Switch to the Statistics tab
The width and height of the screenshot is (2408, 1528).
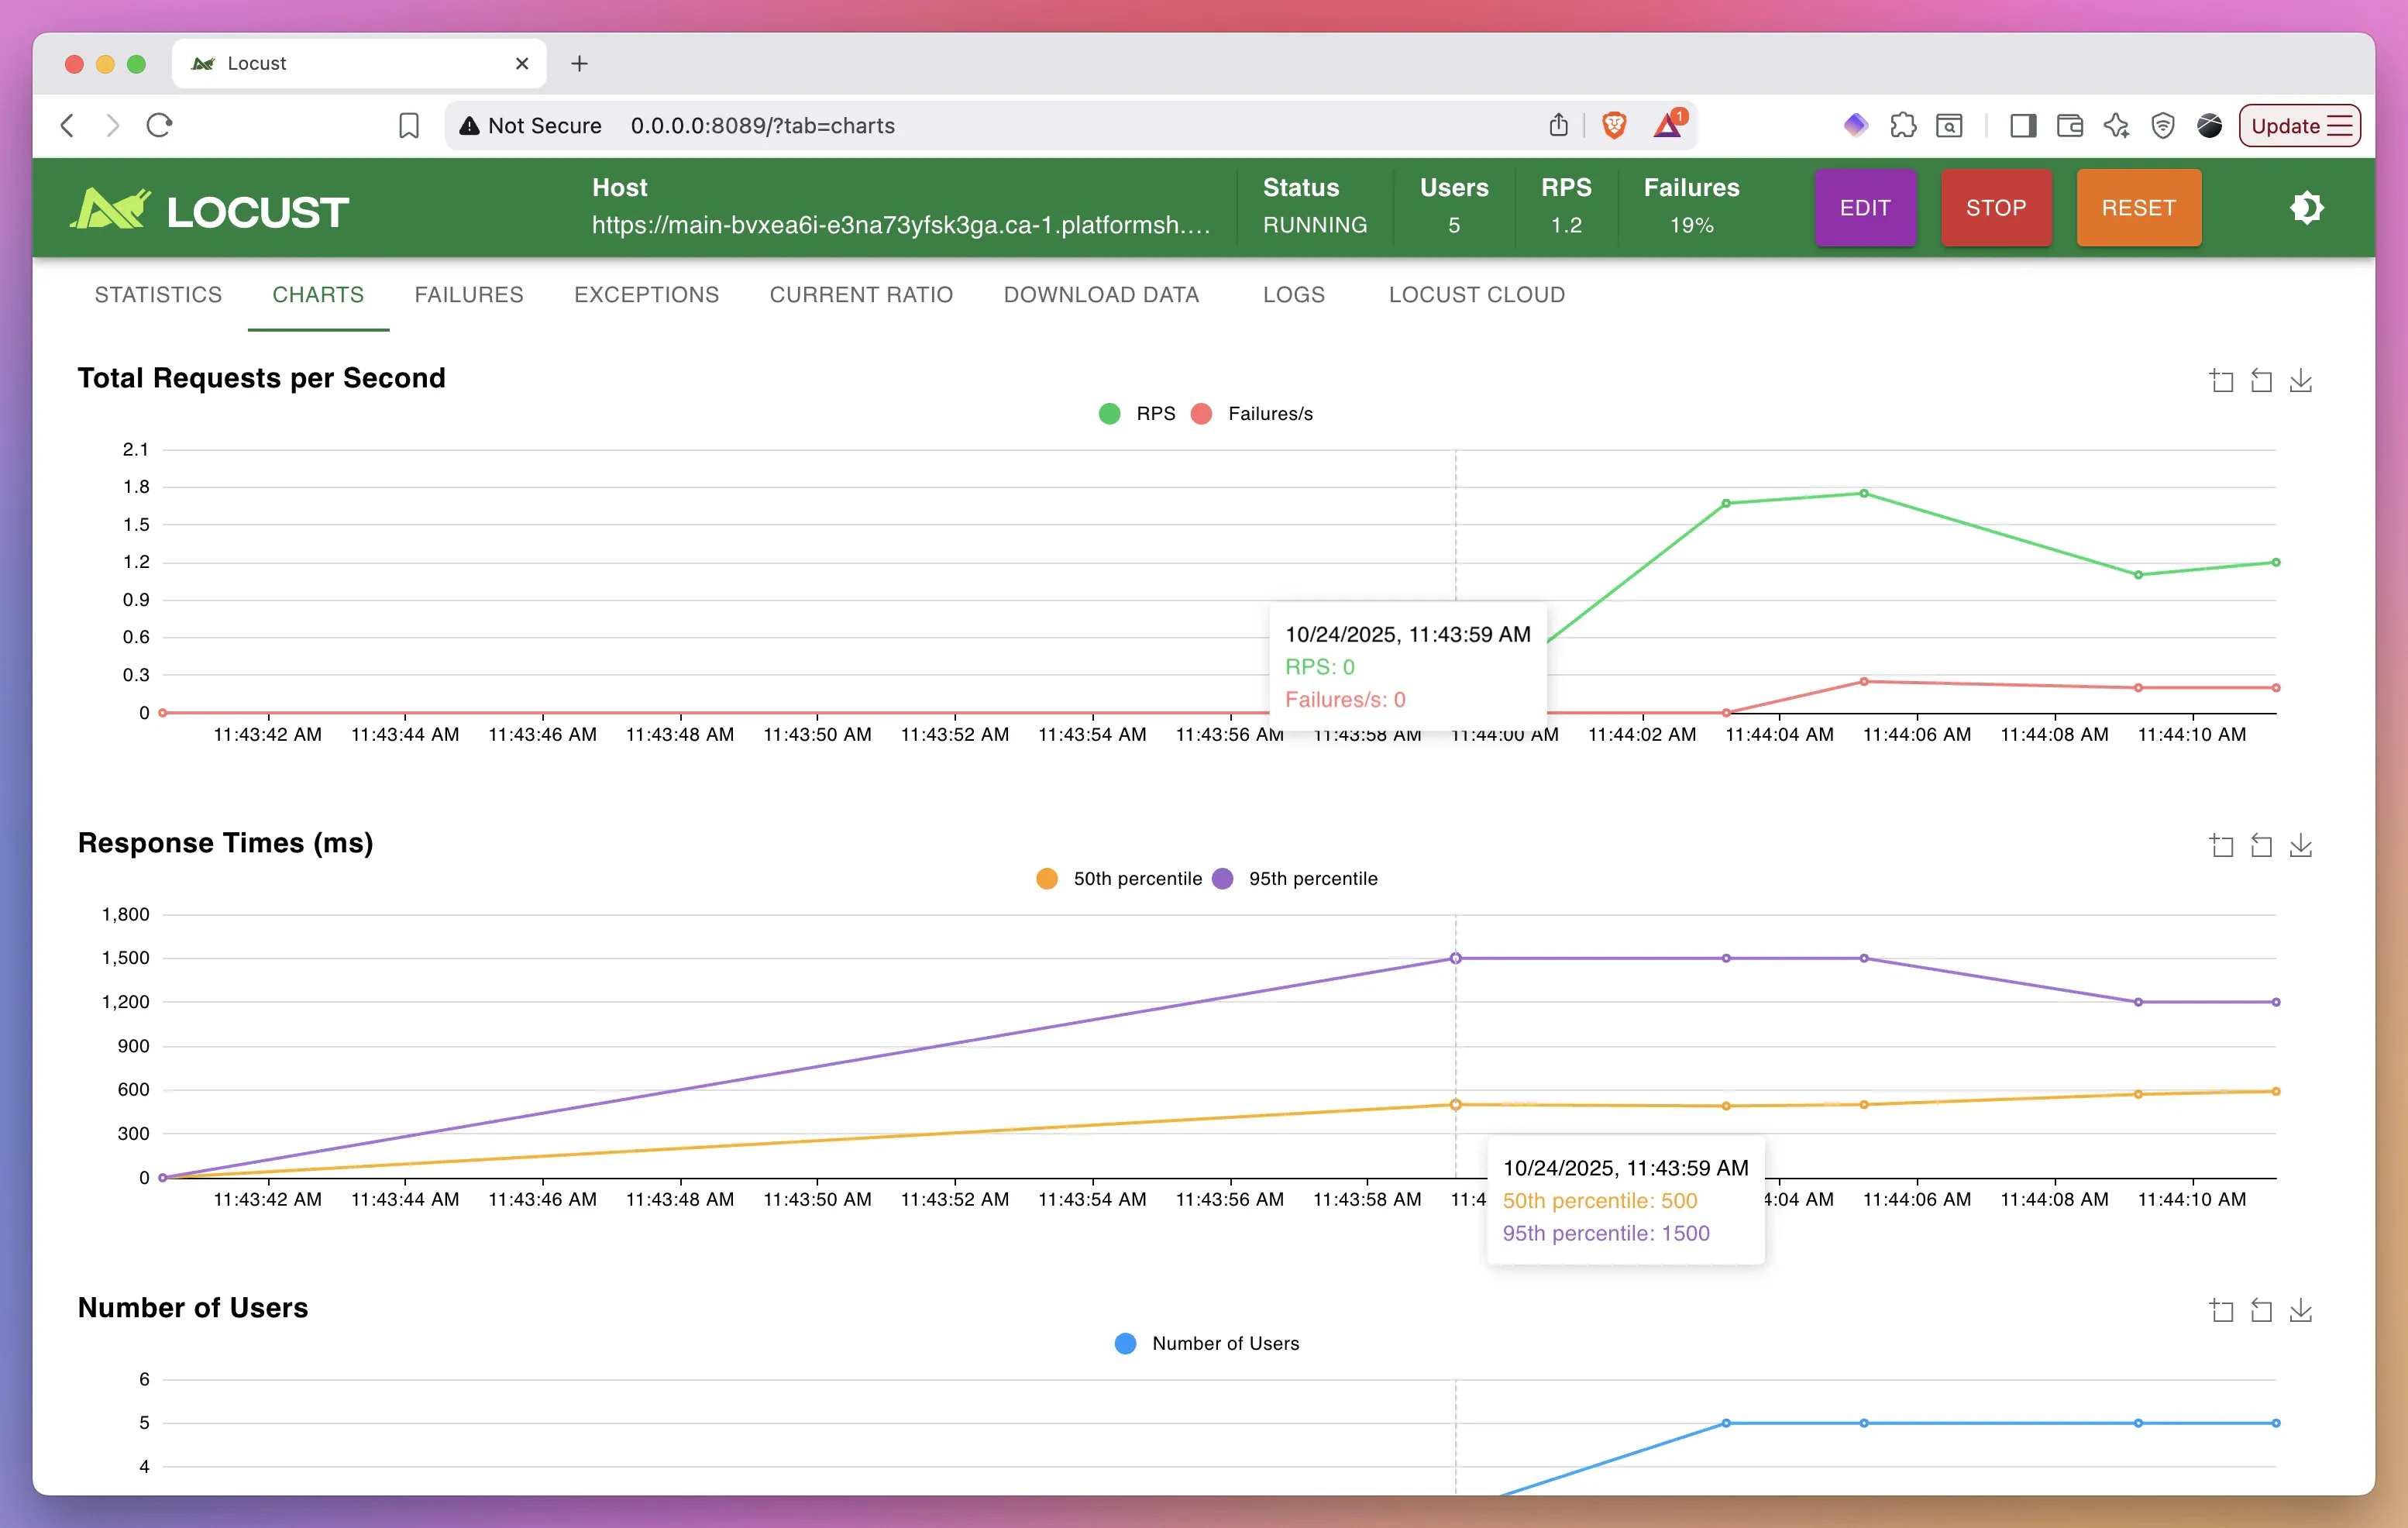(x=158, y=294)
